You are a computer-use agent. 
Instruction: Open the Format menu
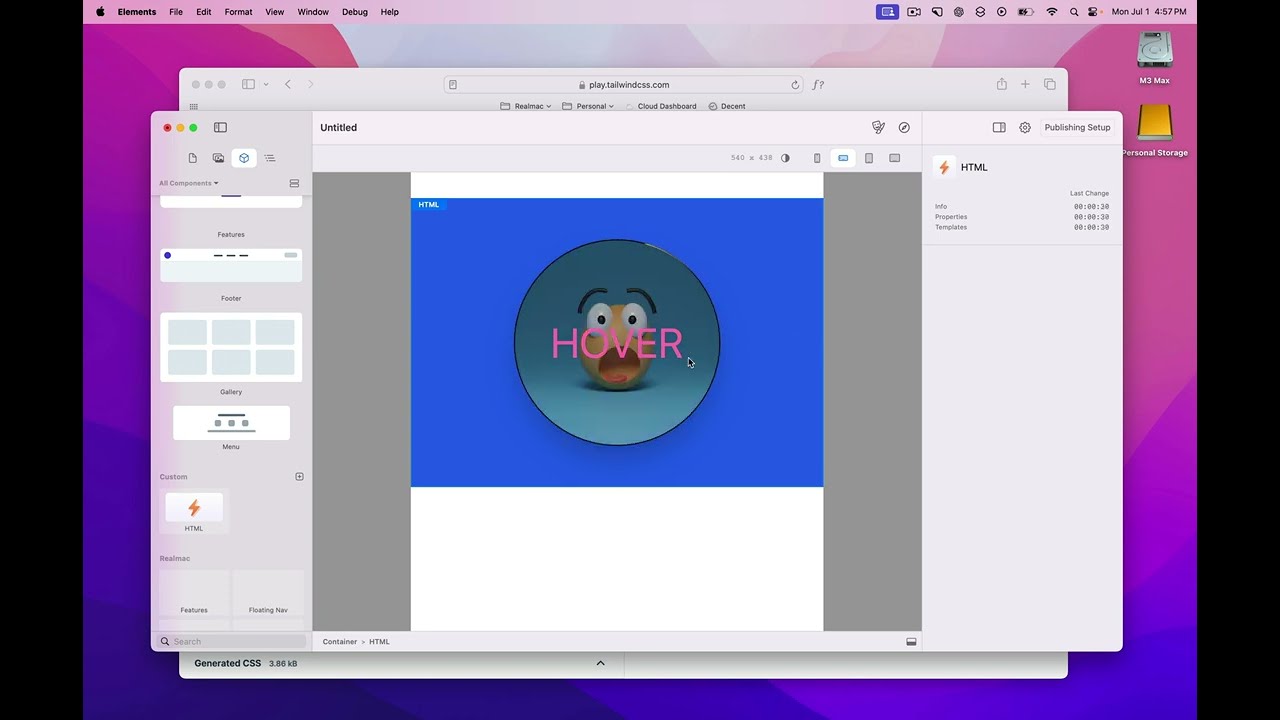coord(238,12)
